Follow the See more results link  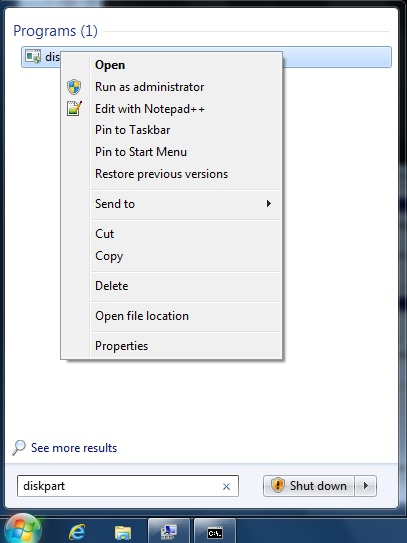[x=74, y=448]
